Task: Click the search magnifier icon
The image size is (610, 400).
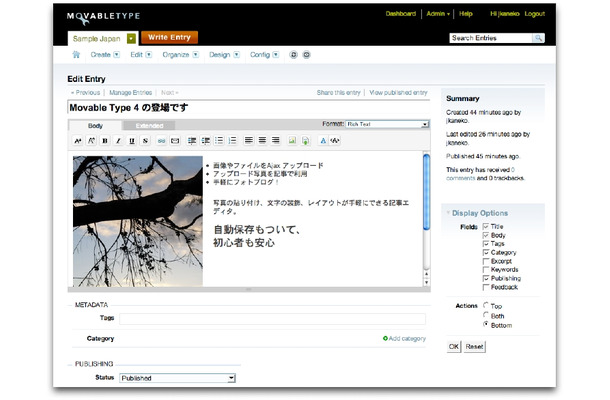Action: 538,38
